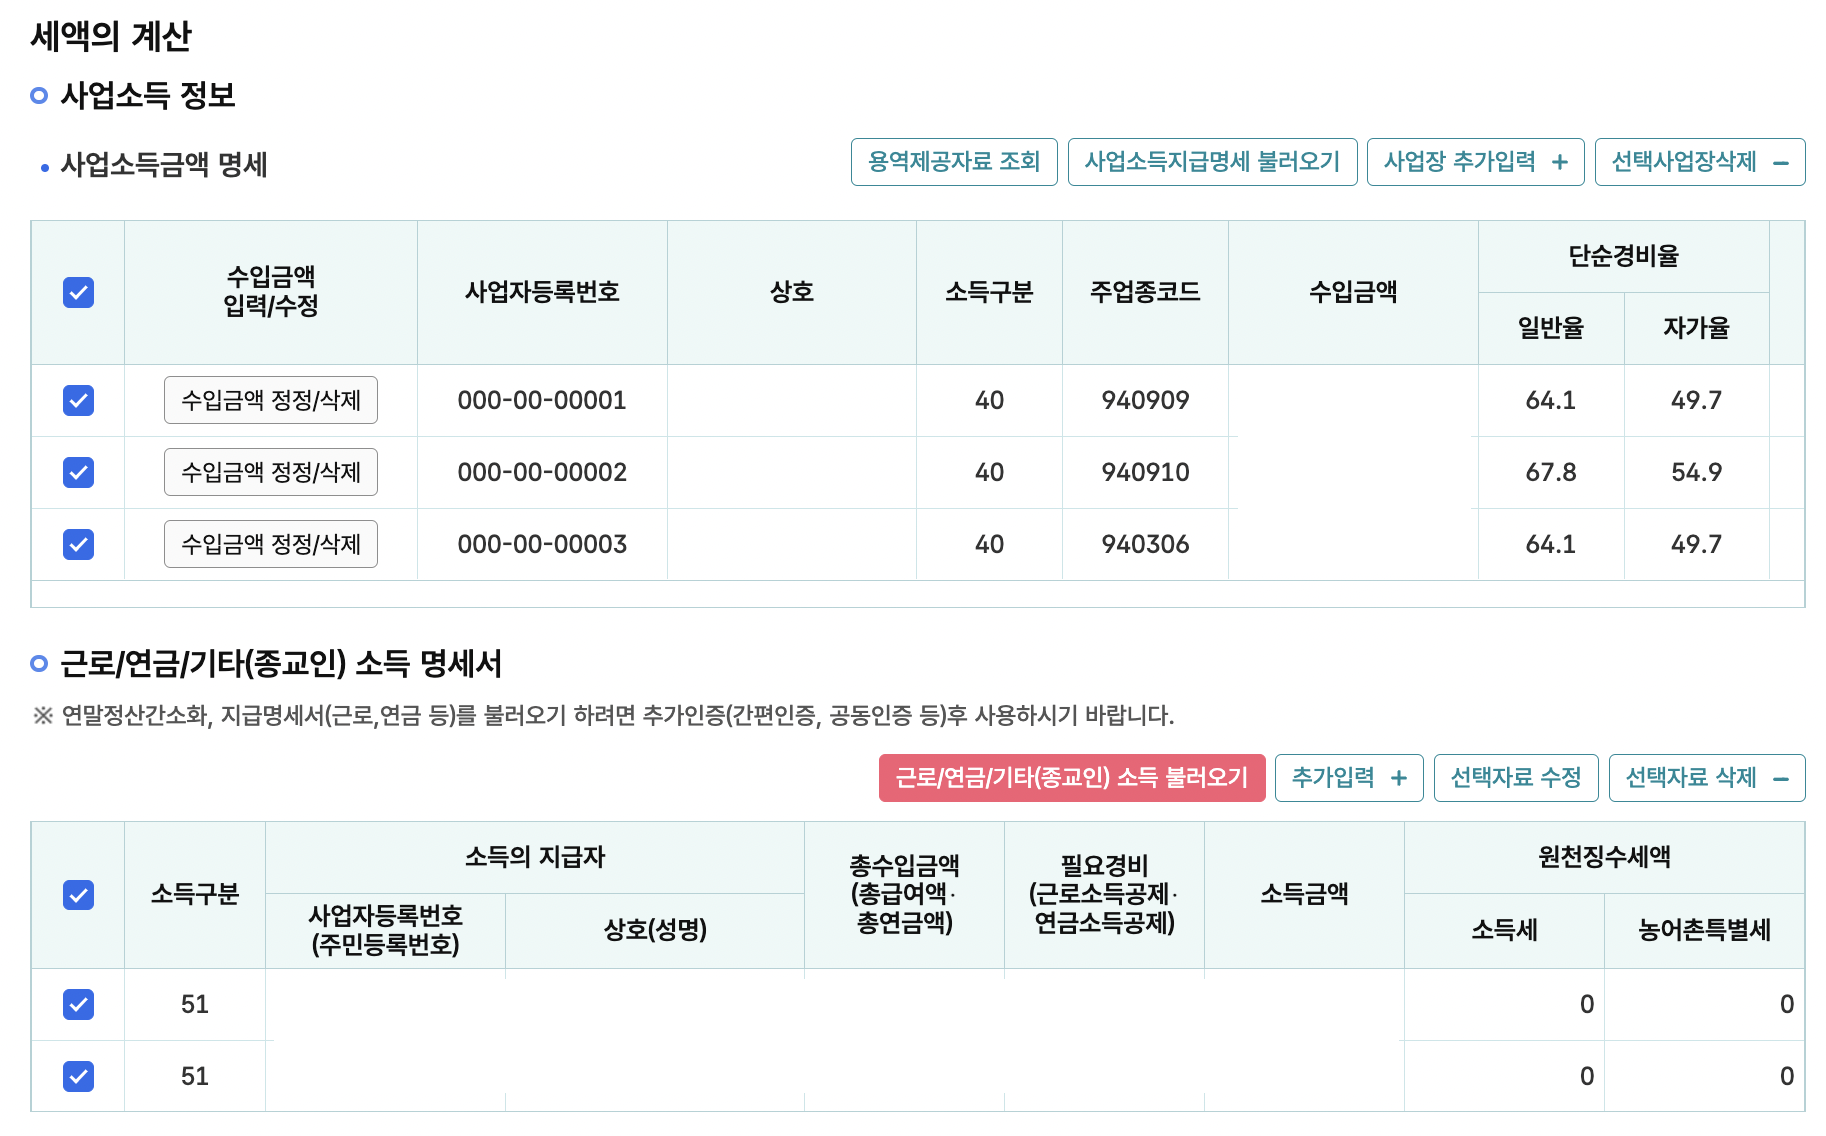The height and width of the screenshot is (1136, 1826).
Task: Uncheck the first 소득구분 51 row
Action: pyautogui.click(x=78, y=1005)
